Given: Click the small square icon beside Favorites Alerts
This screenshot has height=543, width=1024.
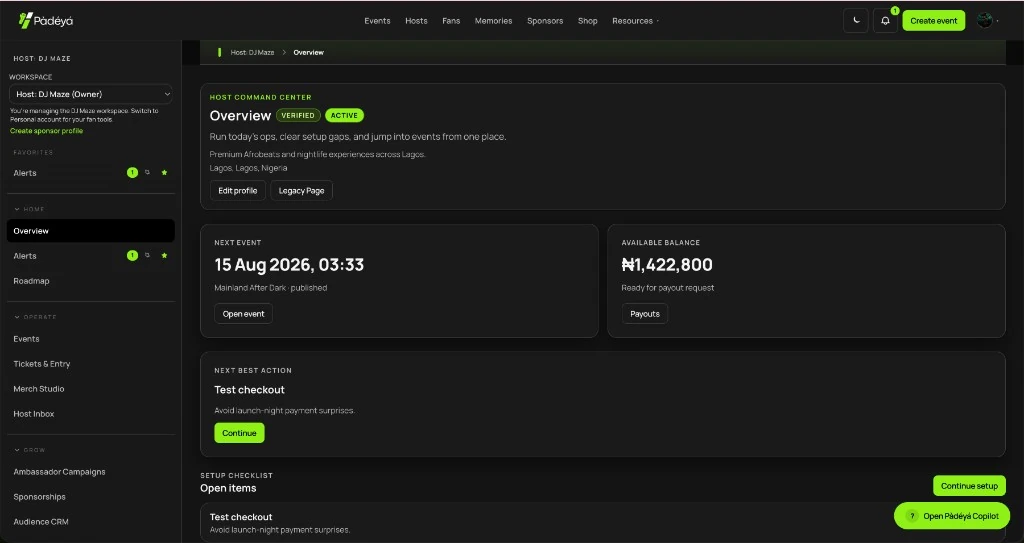Looking at the screenshot, I should [148, 173].
